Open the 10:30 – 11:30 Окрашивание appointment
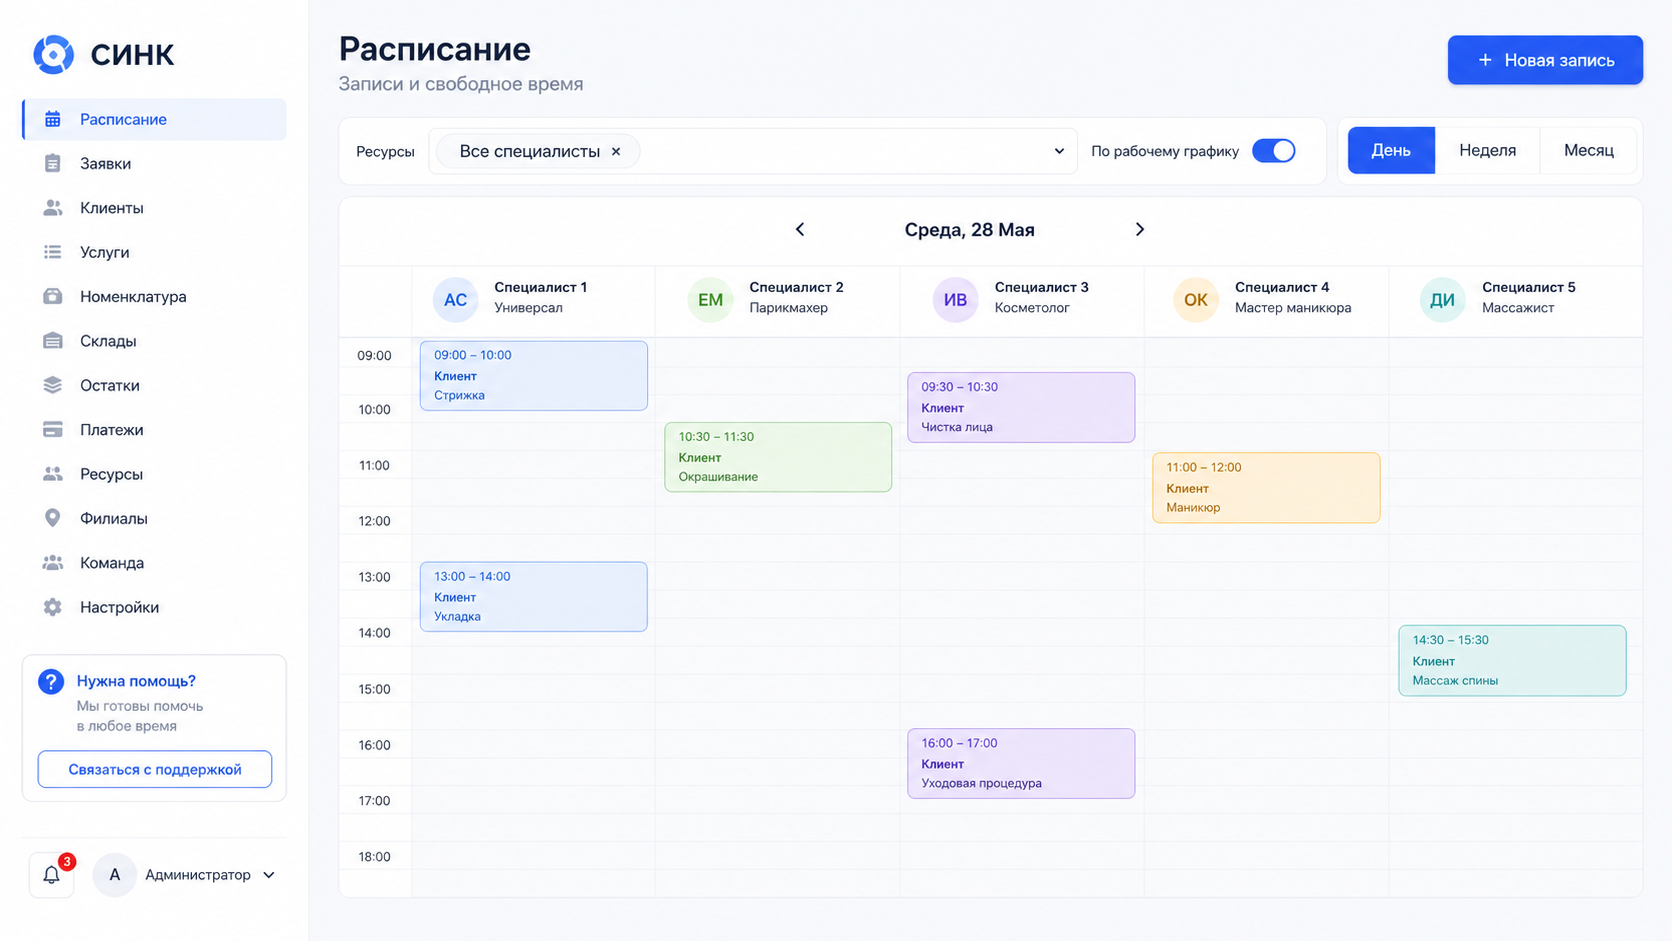 (x=778, y=457)
